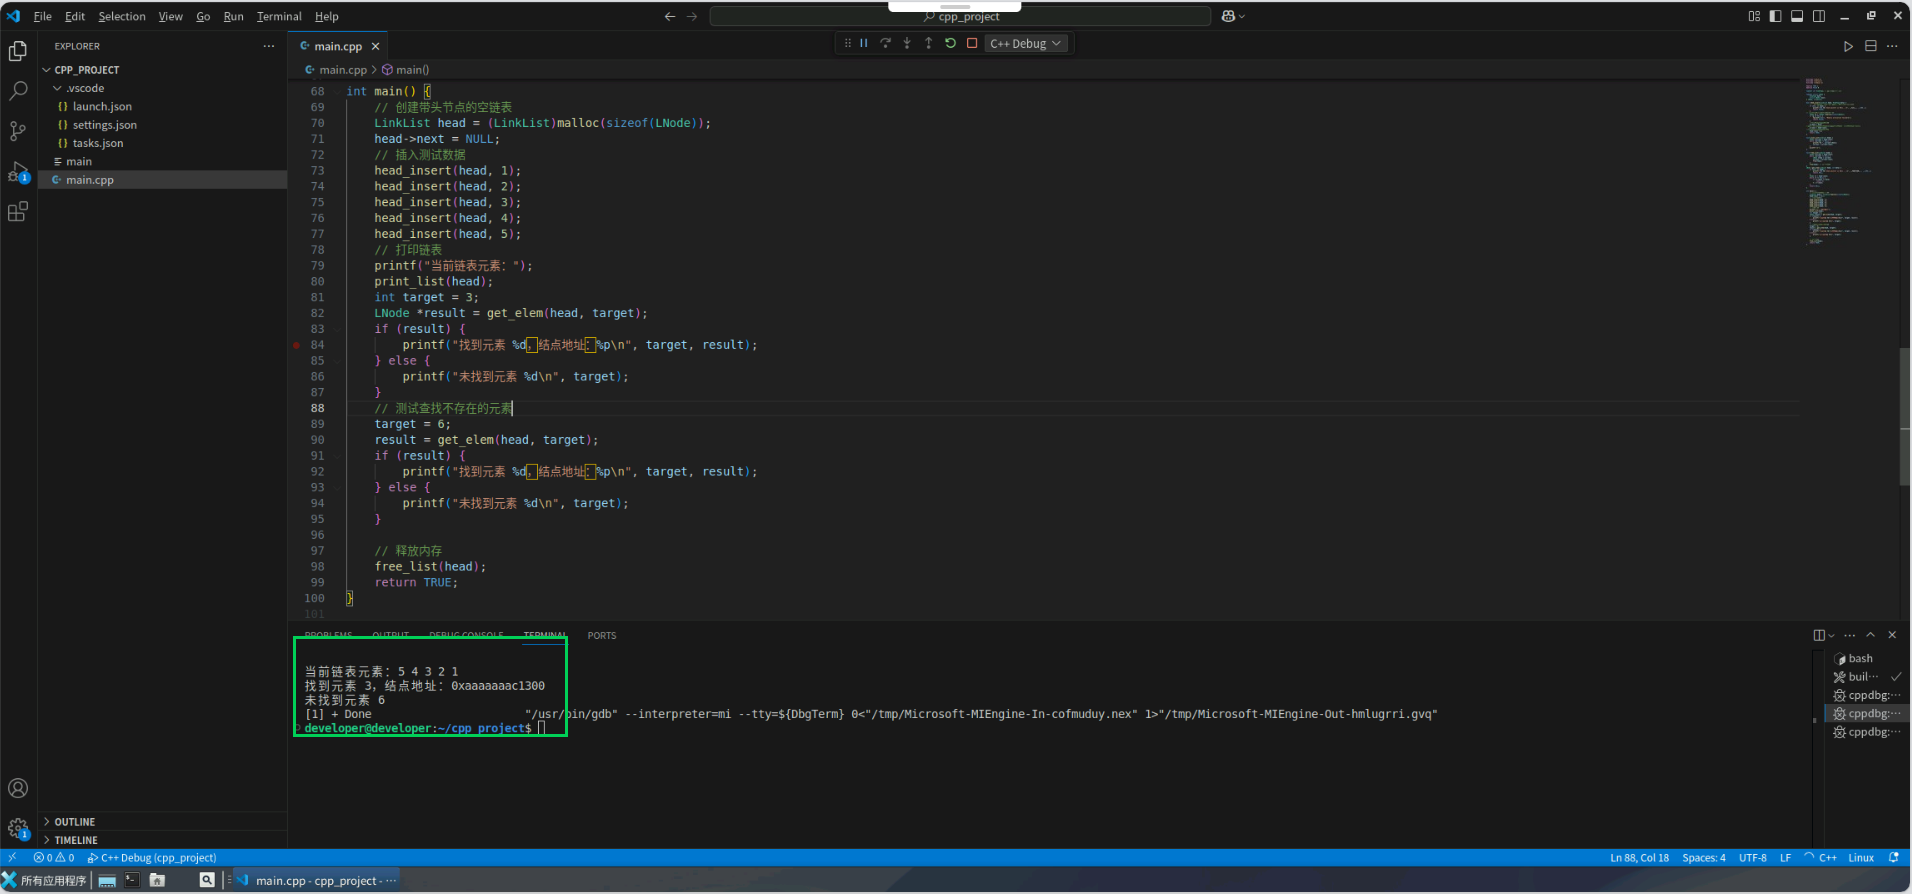The height and width of the screenshot is (894, 1912).
Task: Change Spaces: 4 indentation setting
Action: [1703, 858]
